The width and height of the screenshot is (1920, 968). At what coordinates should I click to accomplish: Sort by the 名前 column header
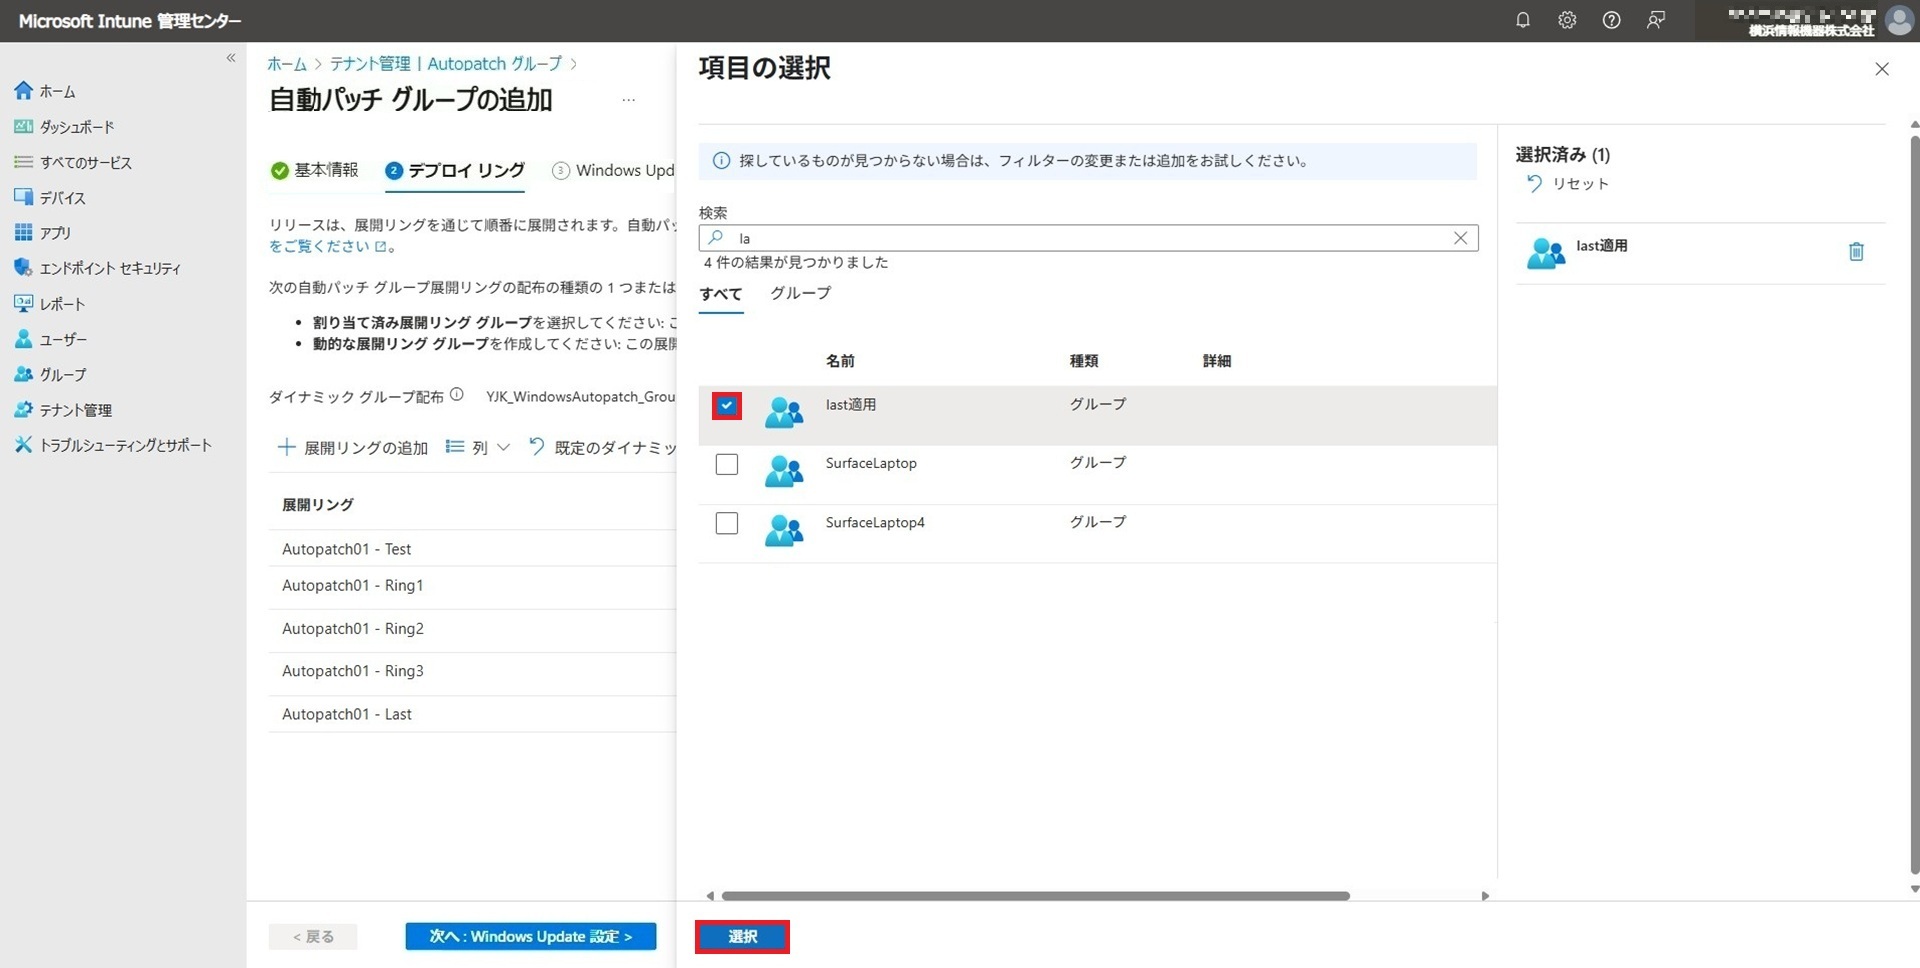[x=840, y=361]
